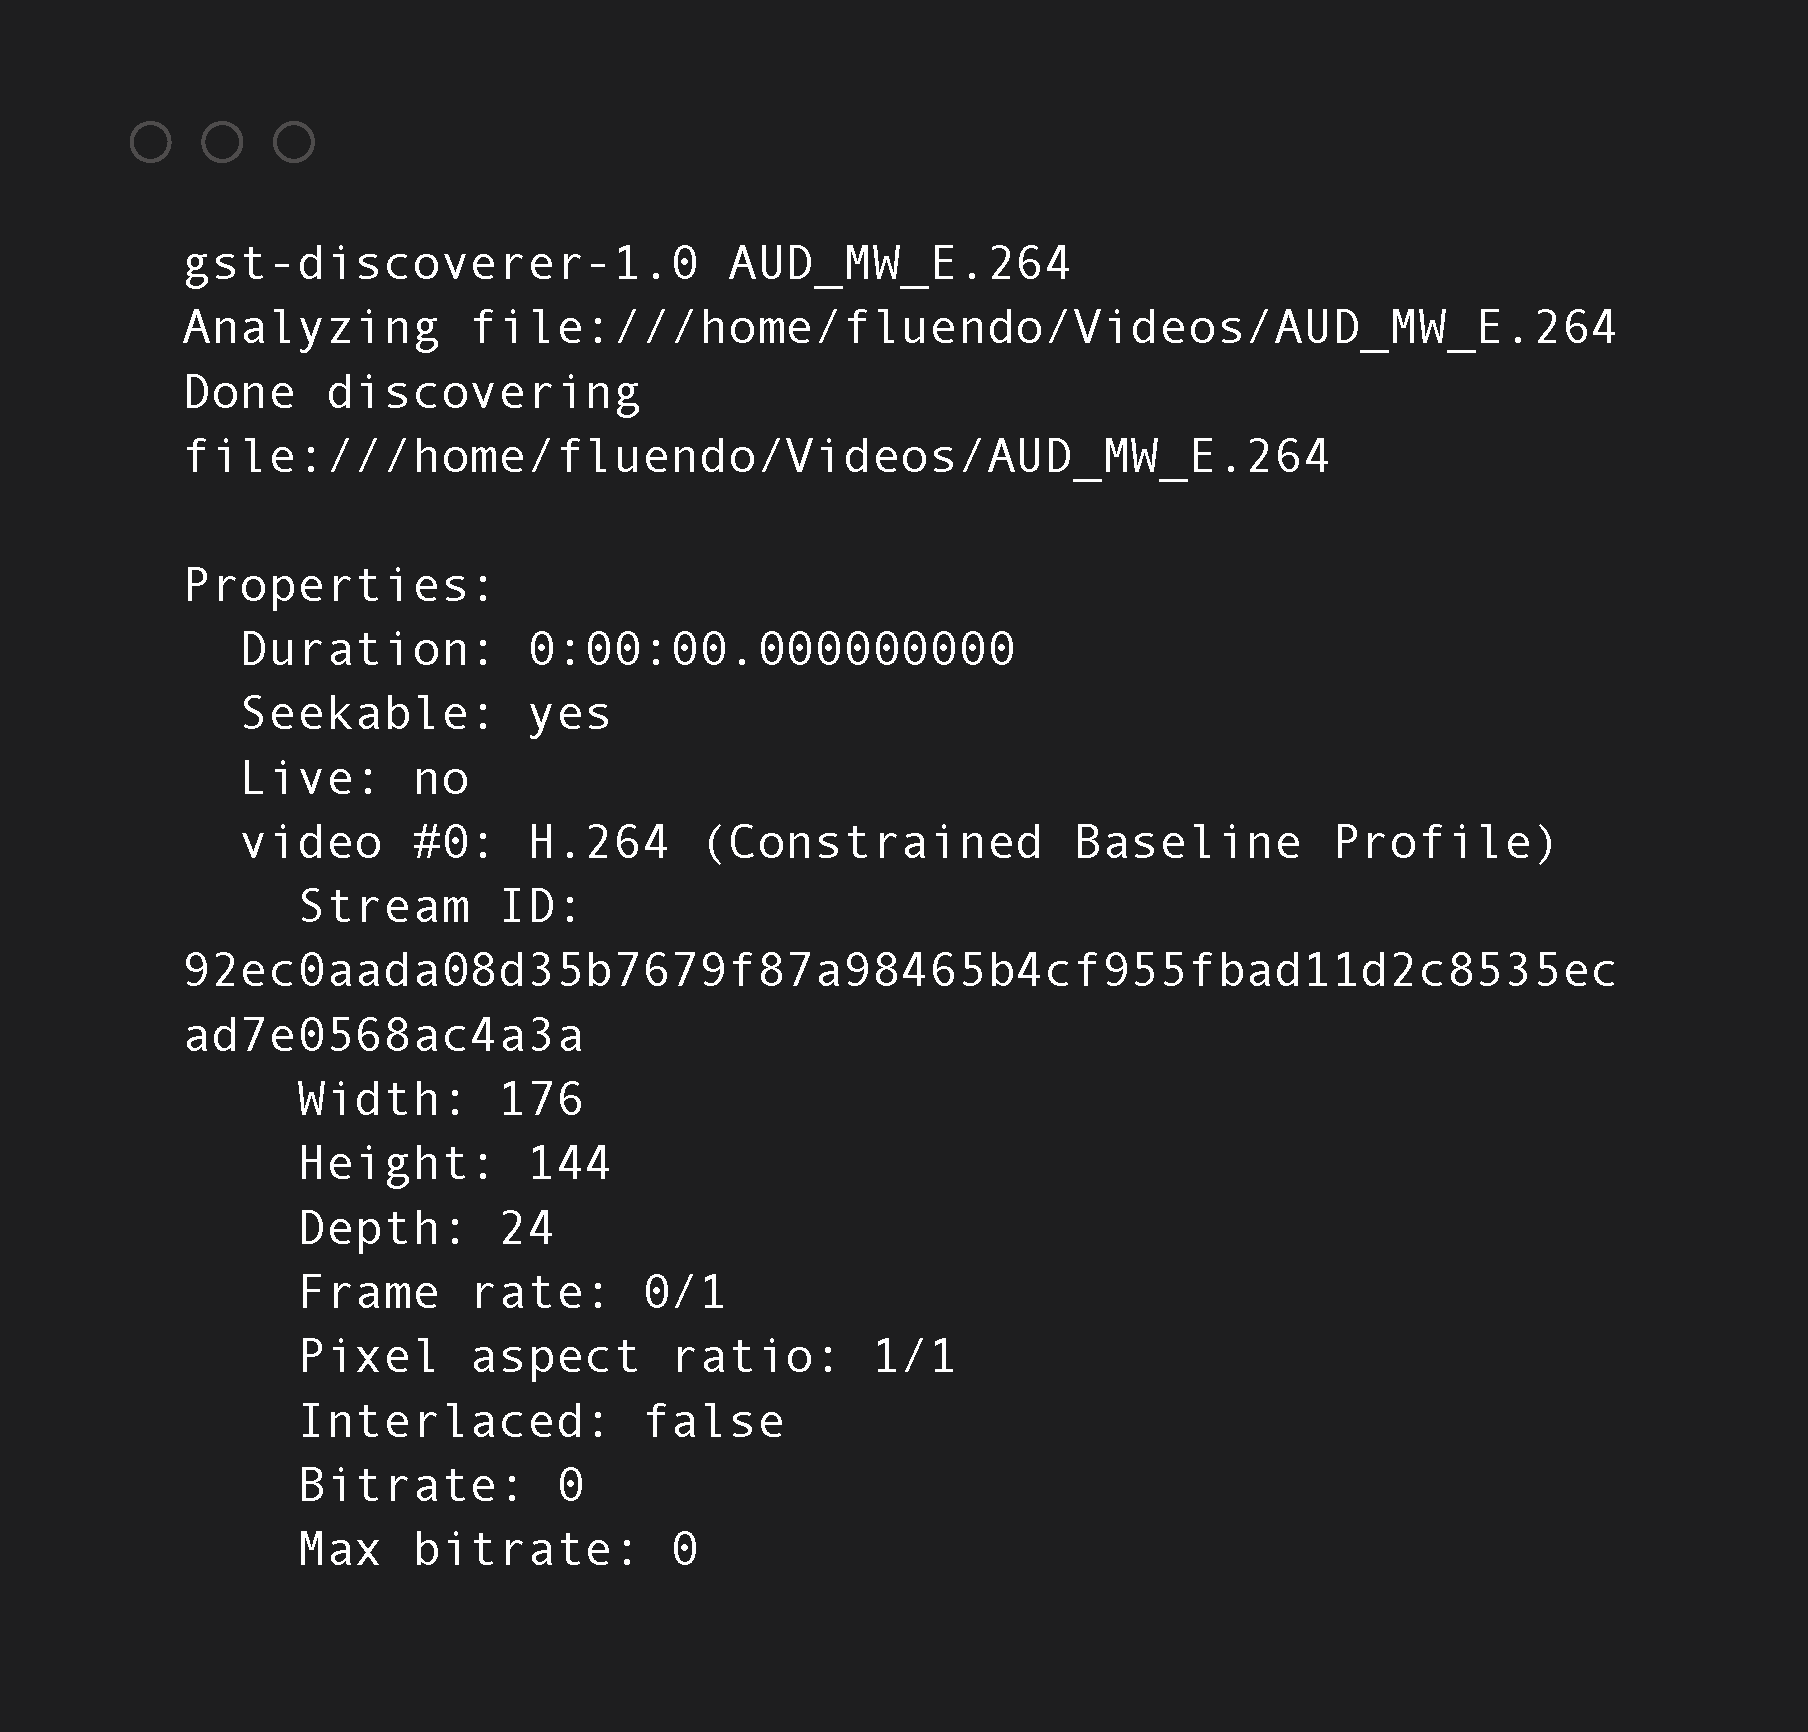1808x1732 pixels.
Task: Click the middle window control circle
Action: [222, 143]
